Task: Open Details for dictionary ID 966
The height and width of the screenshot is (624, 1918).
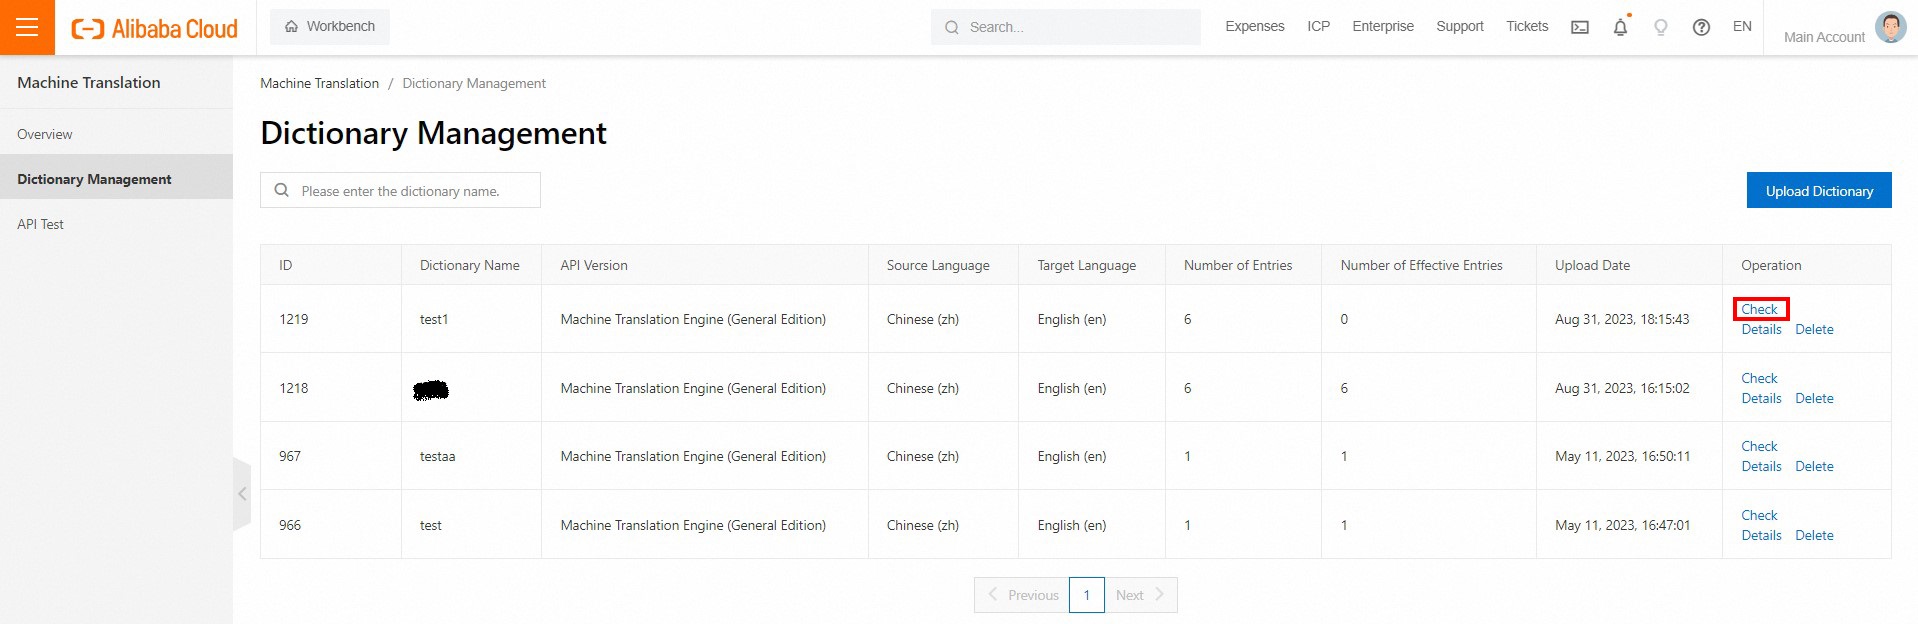Action: tap(1761, 535)
